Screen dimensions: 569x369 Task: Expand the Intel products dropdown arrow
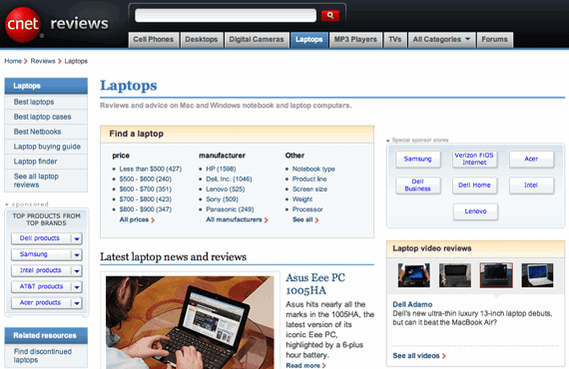pos(77,271)
